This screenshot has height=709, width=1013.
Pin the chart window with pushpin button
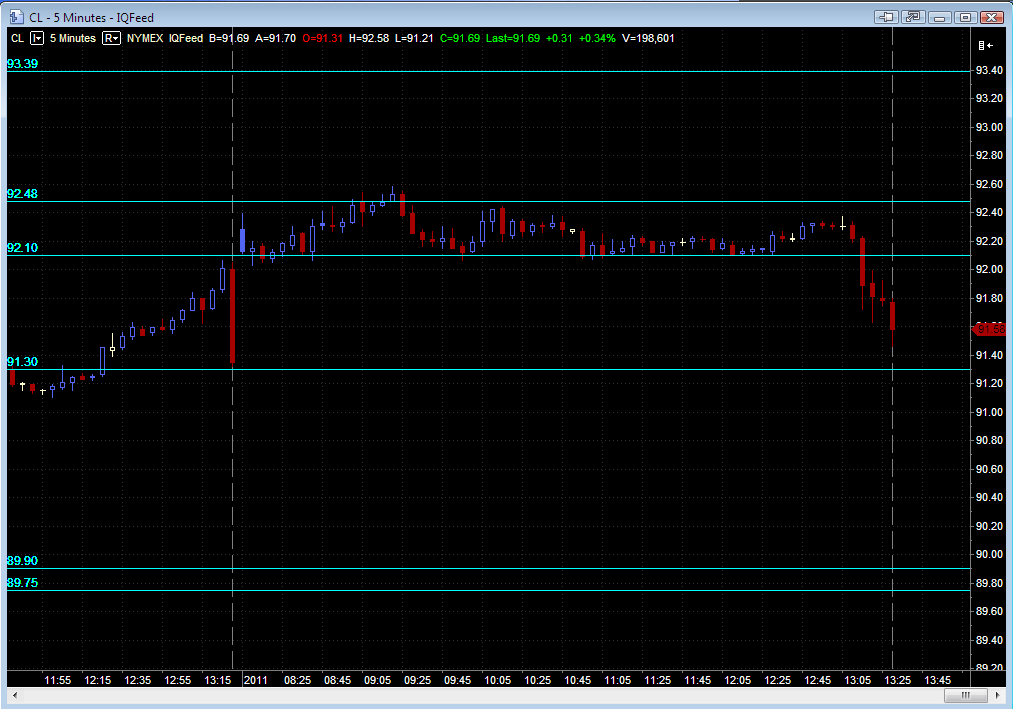click(x=886, y=17)
